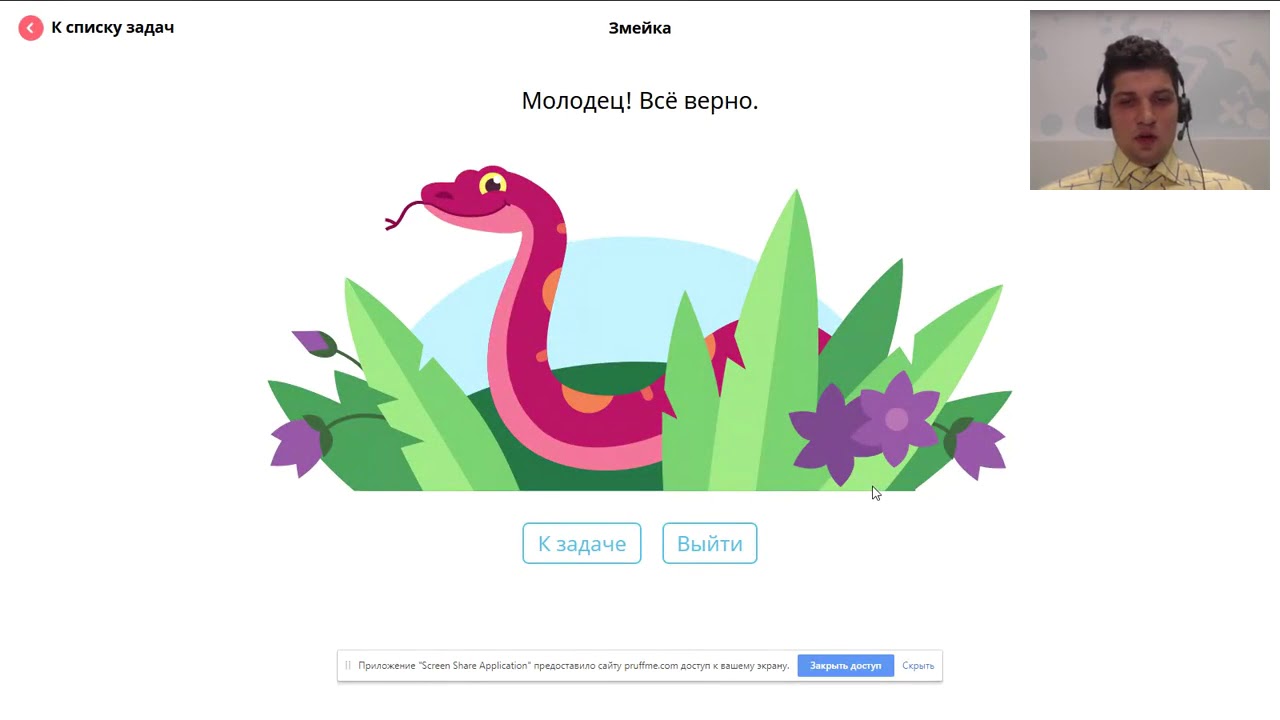Hide the sharing bar via "Скрыть"
This screenshot has height=720, width=1280.
coord(918,665)
